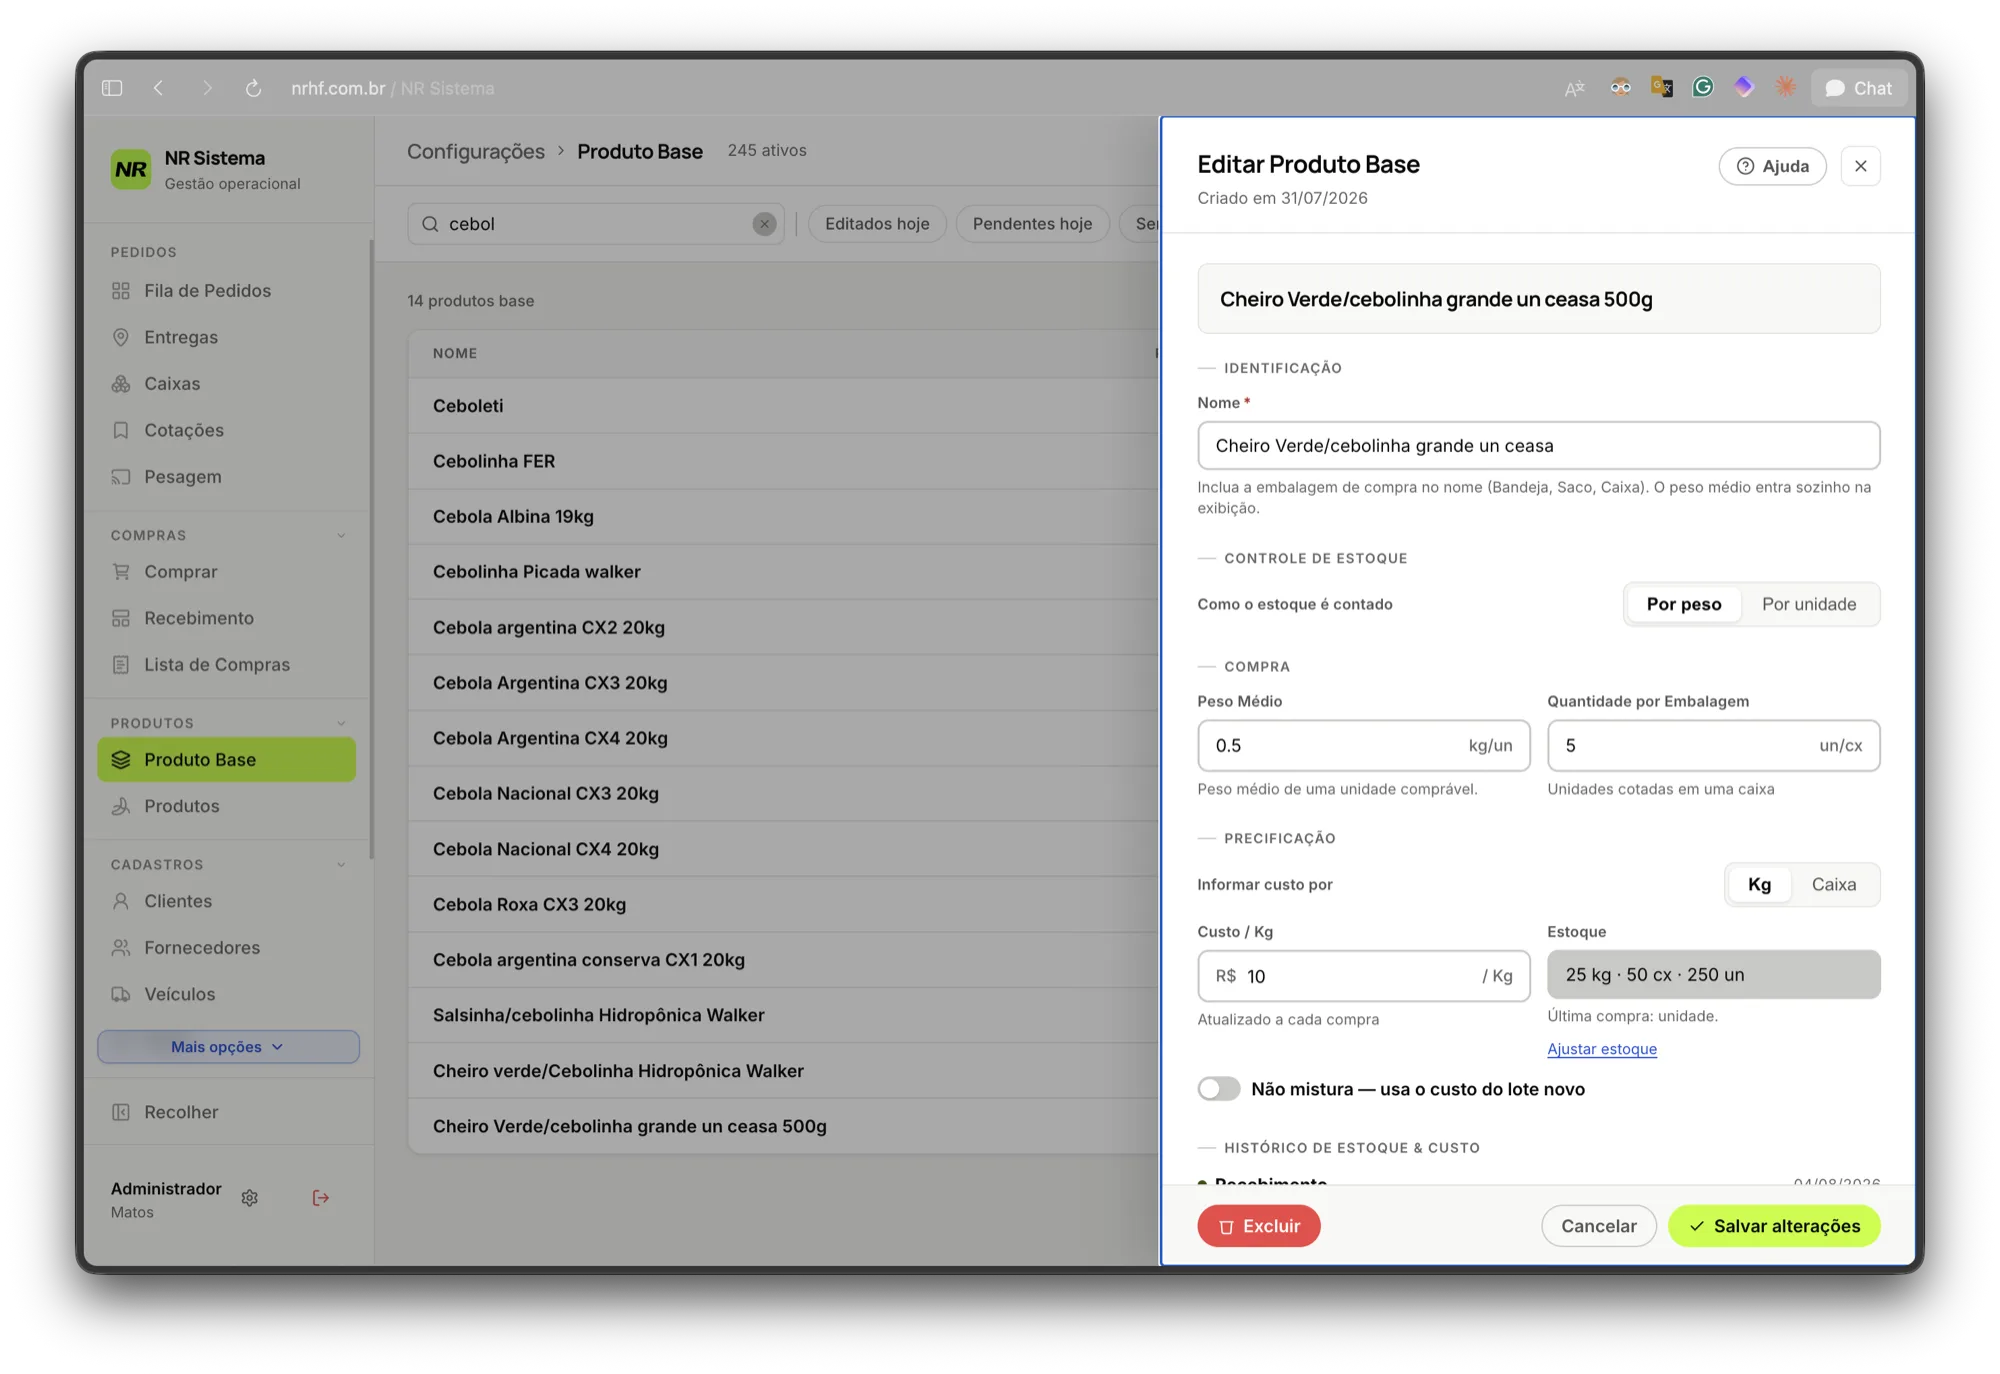Go to Configurações breadcrumb
The image size is (2000, 1374).
pos(476,151)
